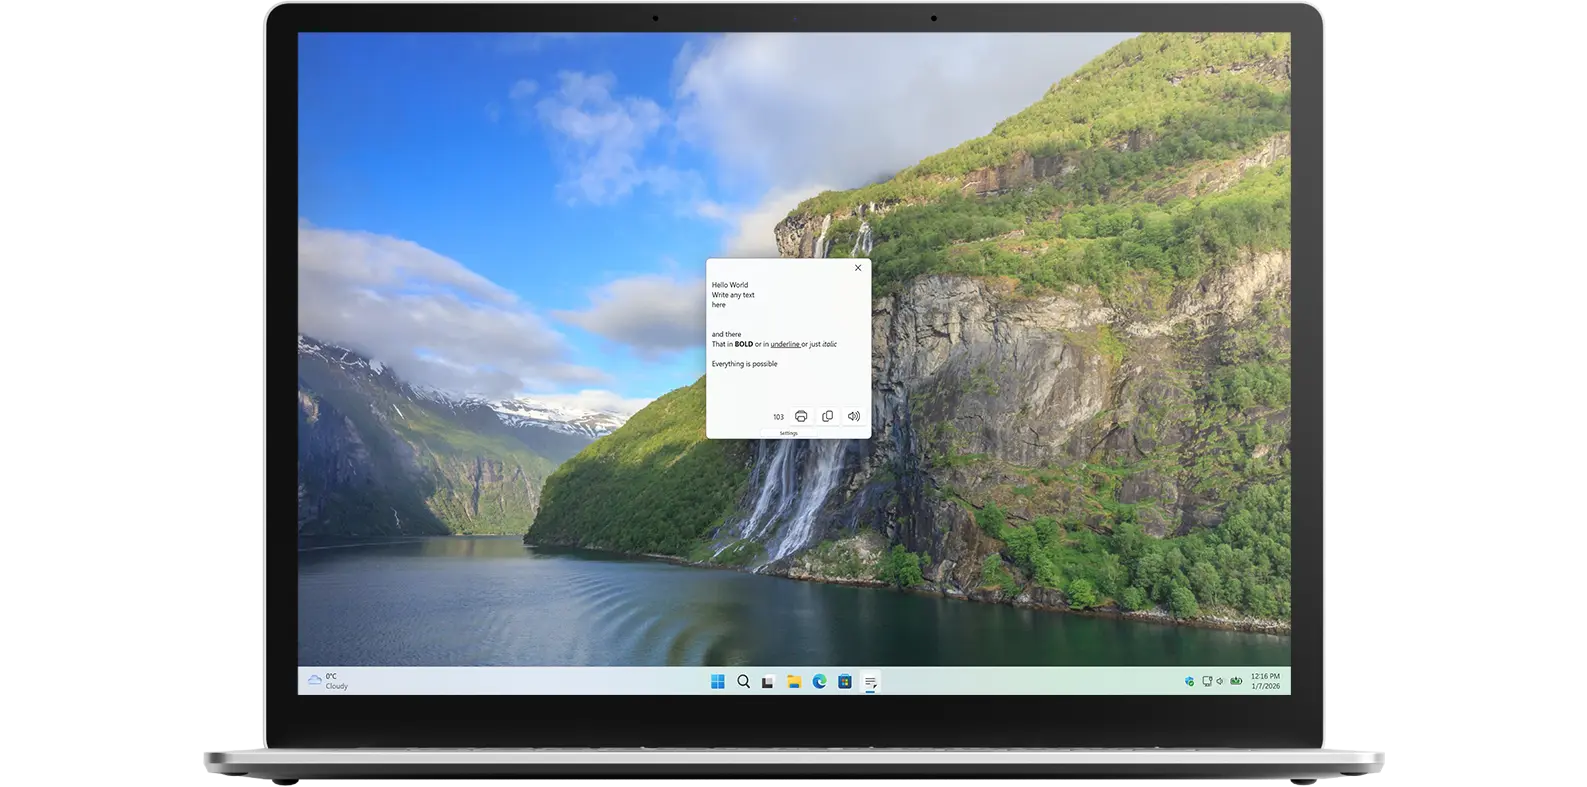Launch Microsoft Edge from the taskbar
The width and height of the screenshot is (1587, 787).
click(819, 682)
